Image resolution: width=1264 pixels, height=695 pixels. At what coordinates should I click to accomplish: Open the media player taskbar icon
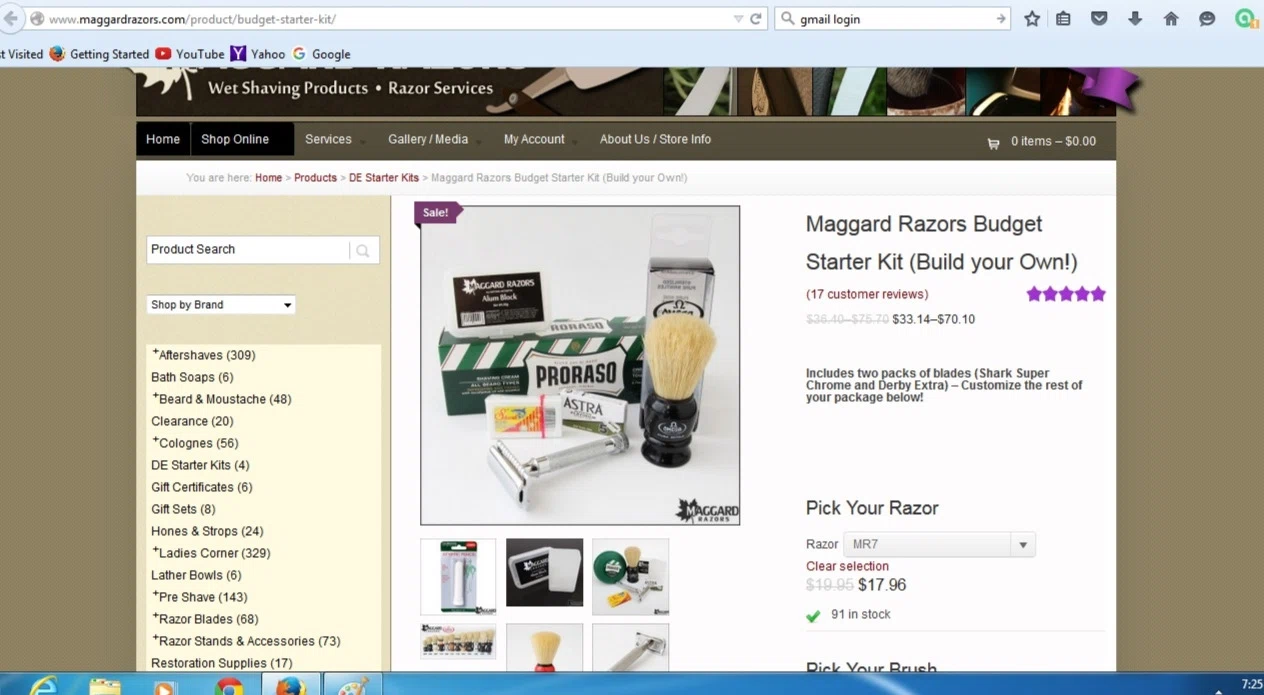[166, 686]
